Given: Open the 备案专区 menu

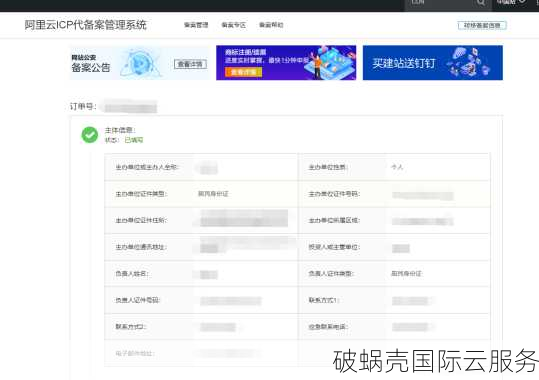Looking at the screenshot, I should (x=233, y=25).
